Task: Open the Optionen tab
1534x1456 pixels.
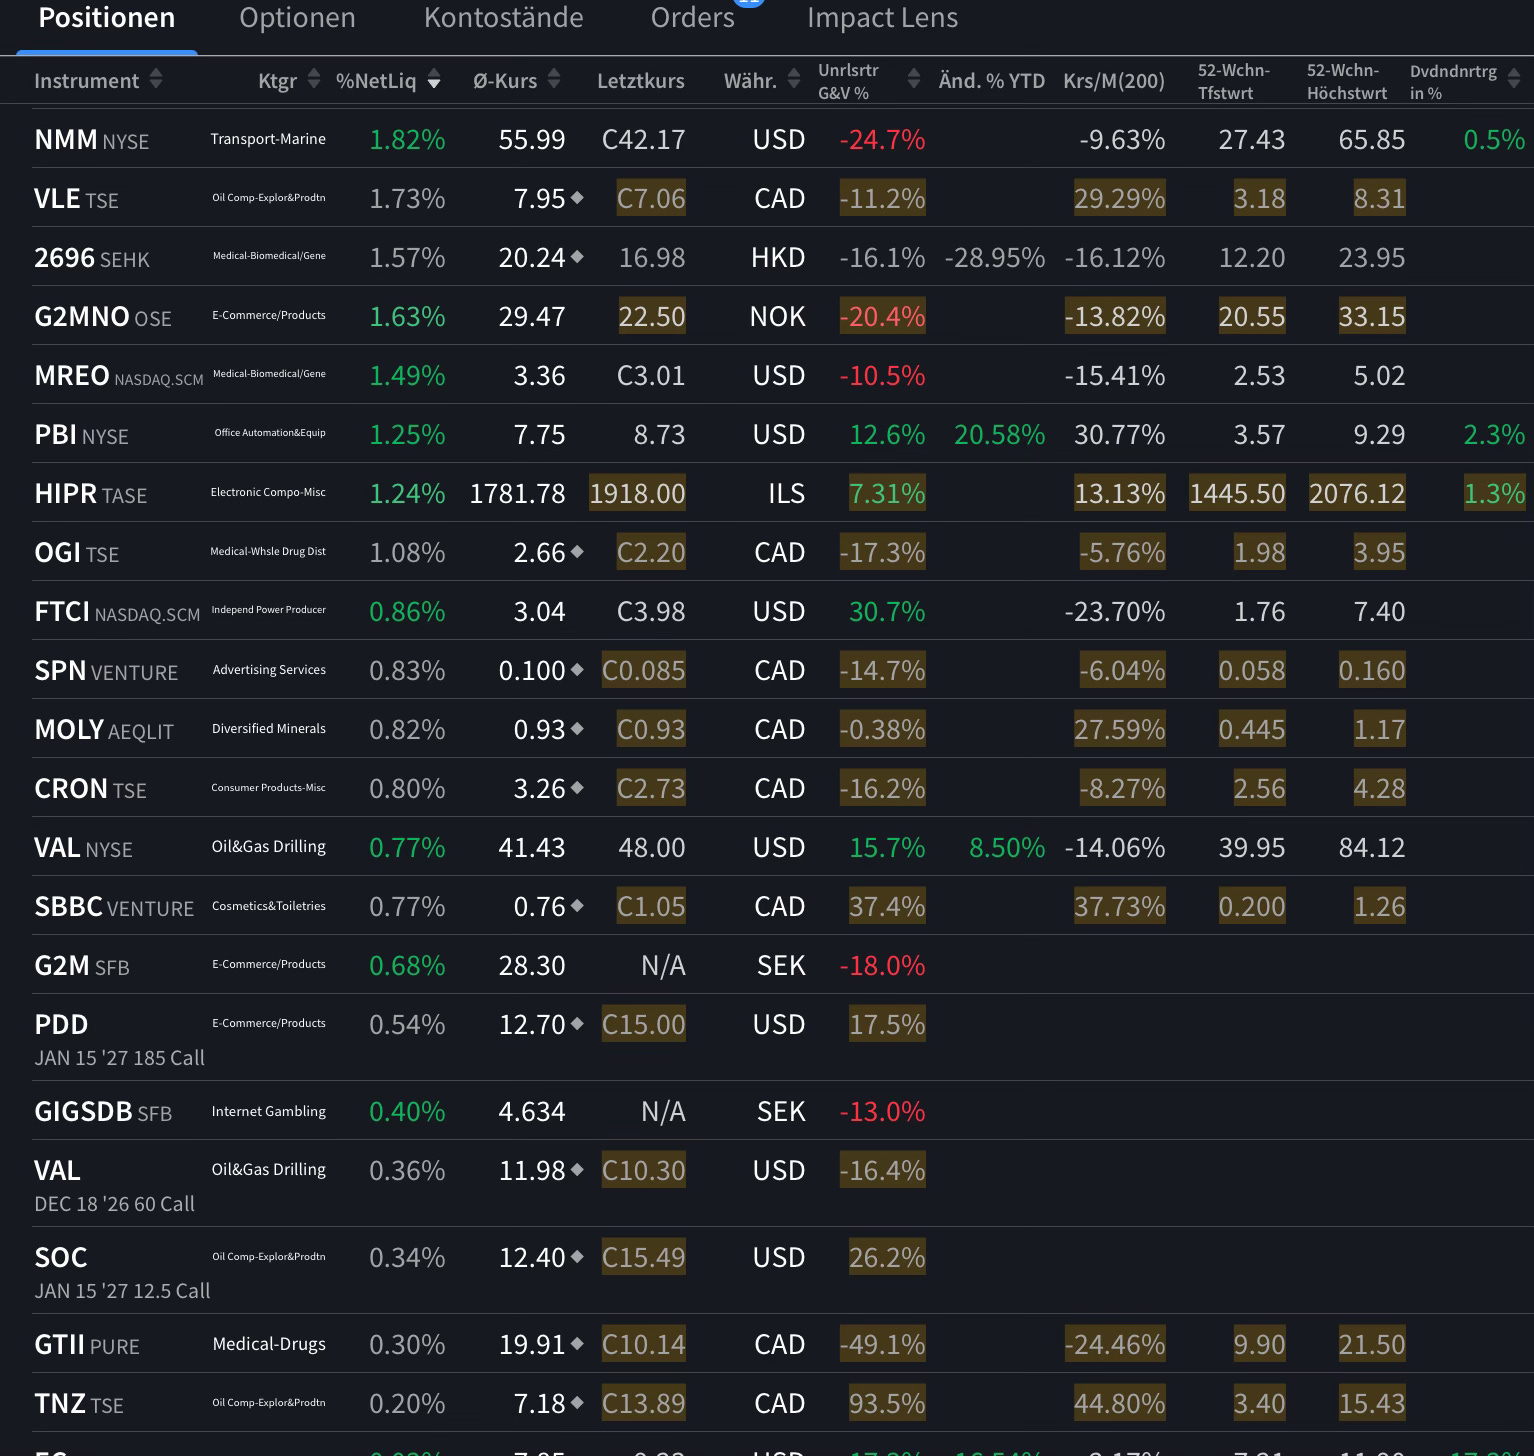Action: tap(297, 18)
